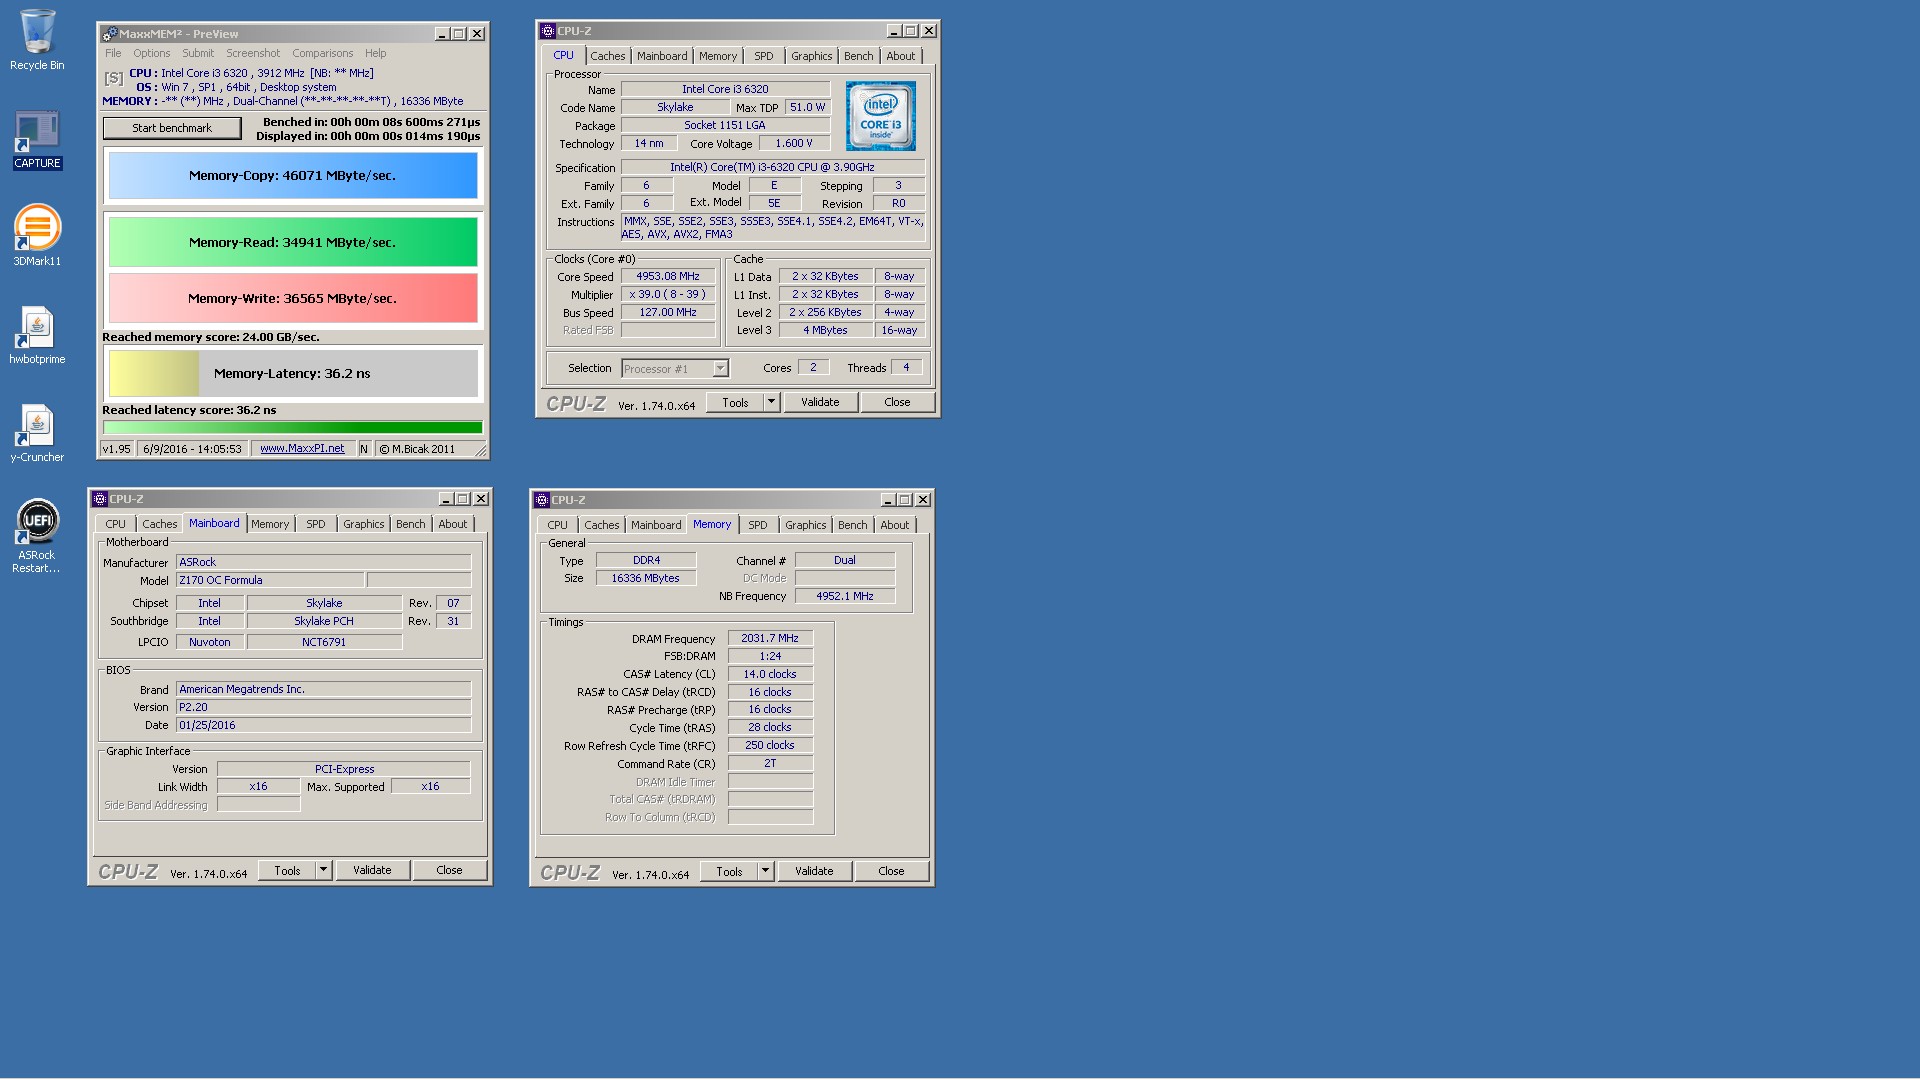Open the Options menu in MaxxMEM
Viewport: 1920px width, 1080px height.
[152, 53]
